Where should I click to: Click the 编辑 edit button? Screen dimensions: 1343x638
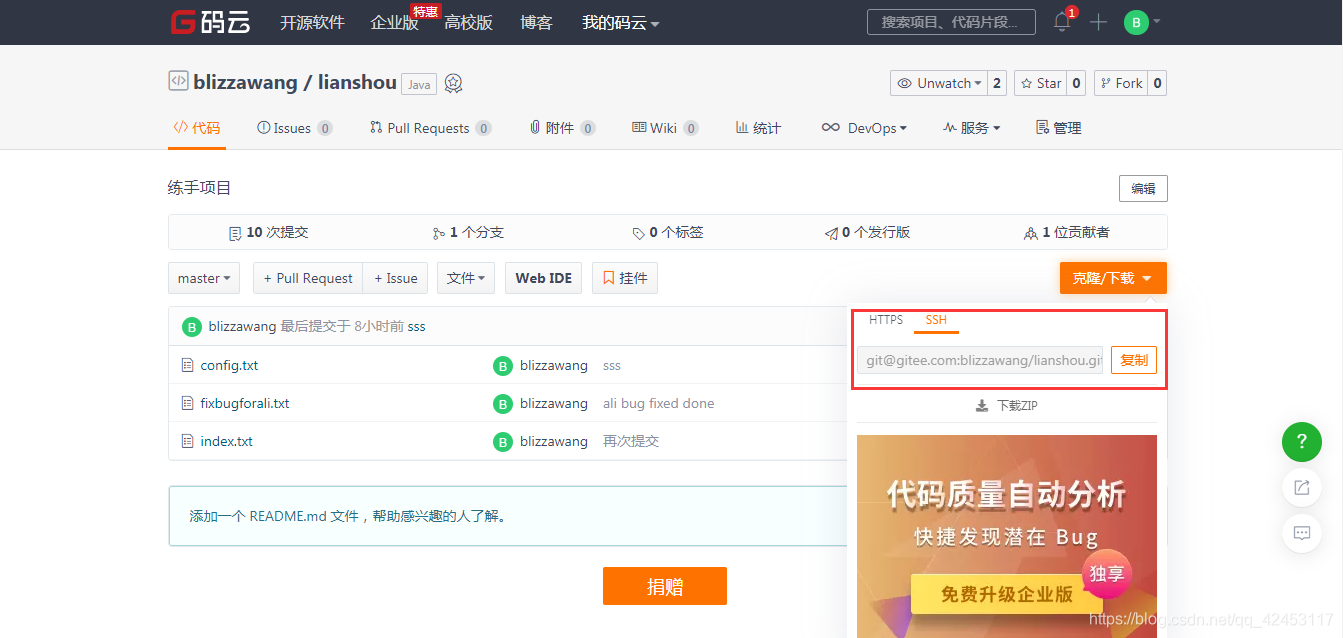pos(1143,188)
